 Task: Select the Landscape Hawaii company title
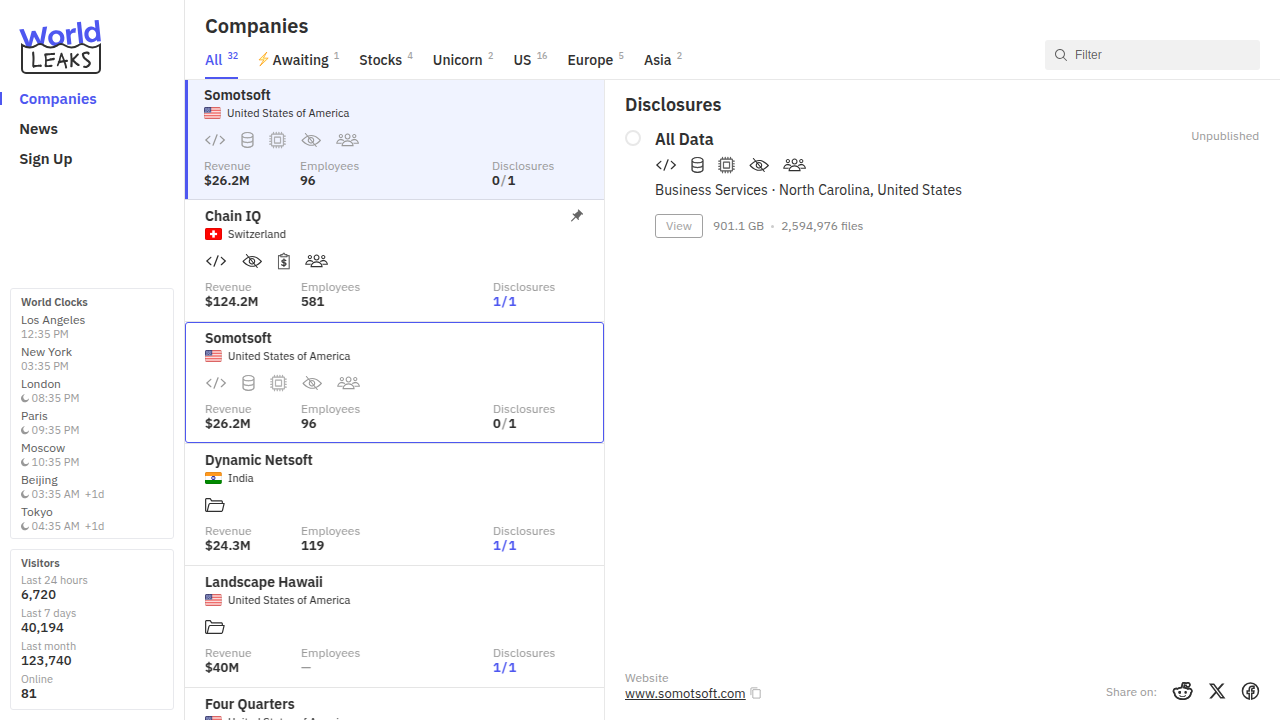(x=264, y=582)
